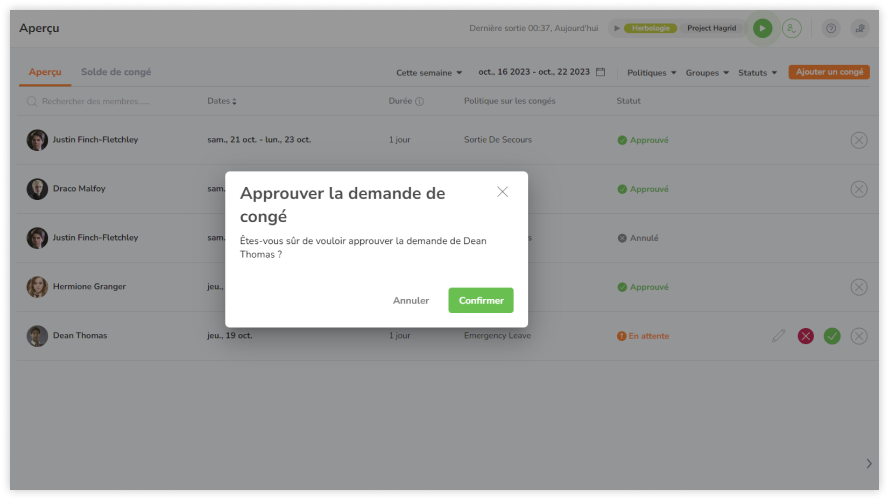Cancel Justin Finch-Fletchley's approved leave in first row
Screen dimensions: 889x500
pos(858,140)
